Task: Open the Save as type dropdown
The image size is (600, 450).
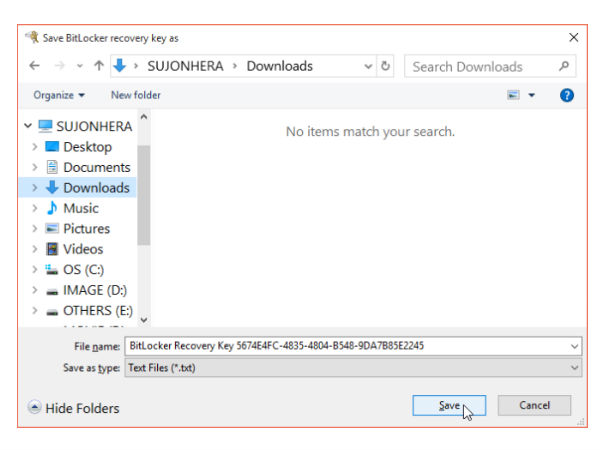Action: click(574, 368)
